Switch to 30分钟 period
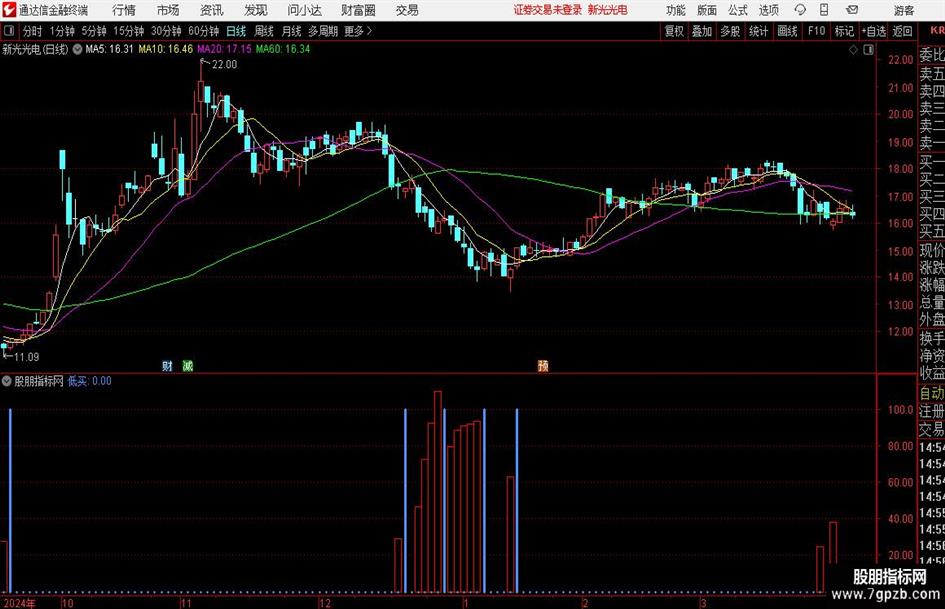 [x=166, y=31]
